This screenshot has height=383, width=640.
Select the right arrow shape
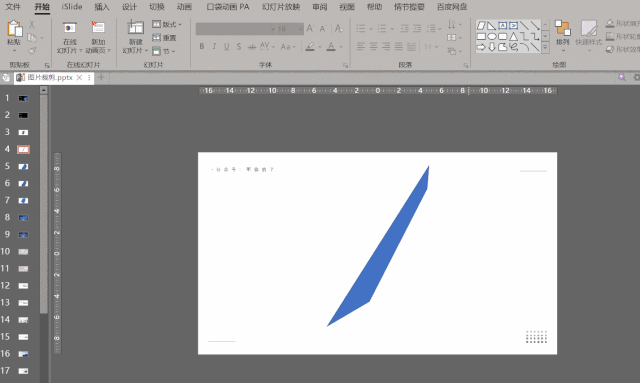[x=481, y=47]
